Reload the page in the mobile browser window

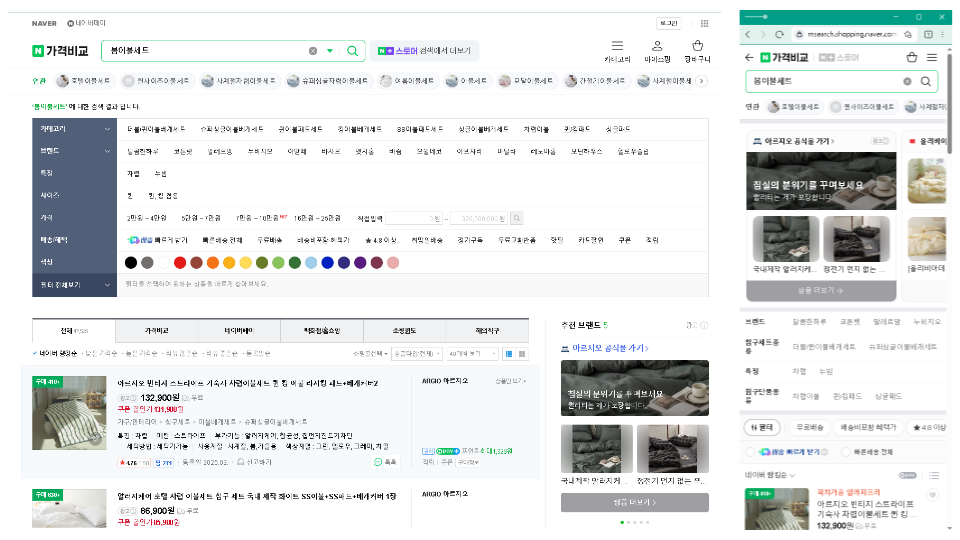[779, 34]
